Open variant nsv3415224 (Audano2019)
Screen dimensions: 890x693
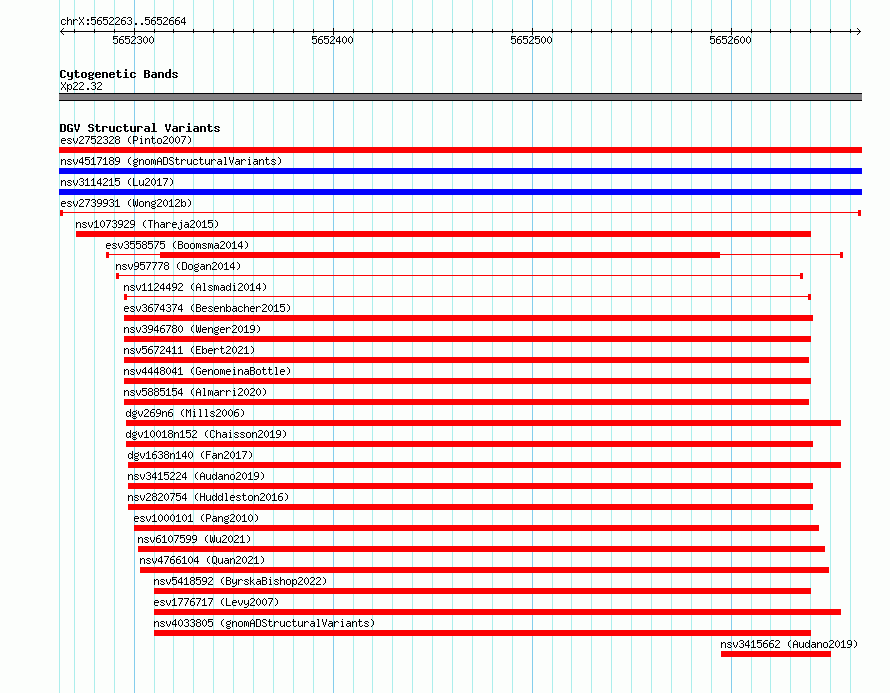click(x=196, y=476)
